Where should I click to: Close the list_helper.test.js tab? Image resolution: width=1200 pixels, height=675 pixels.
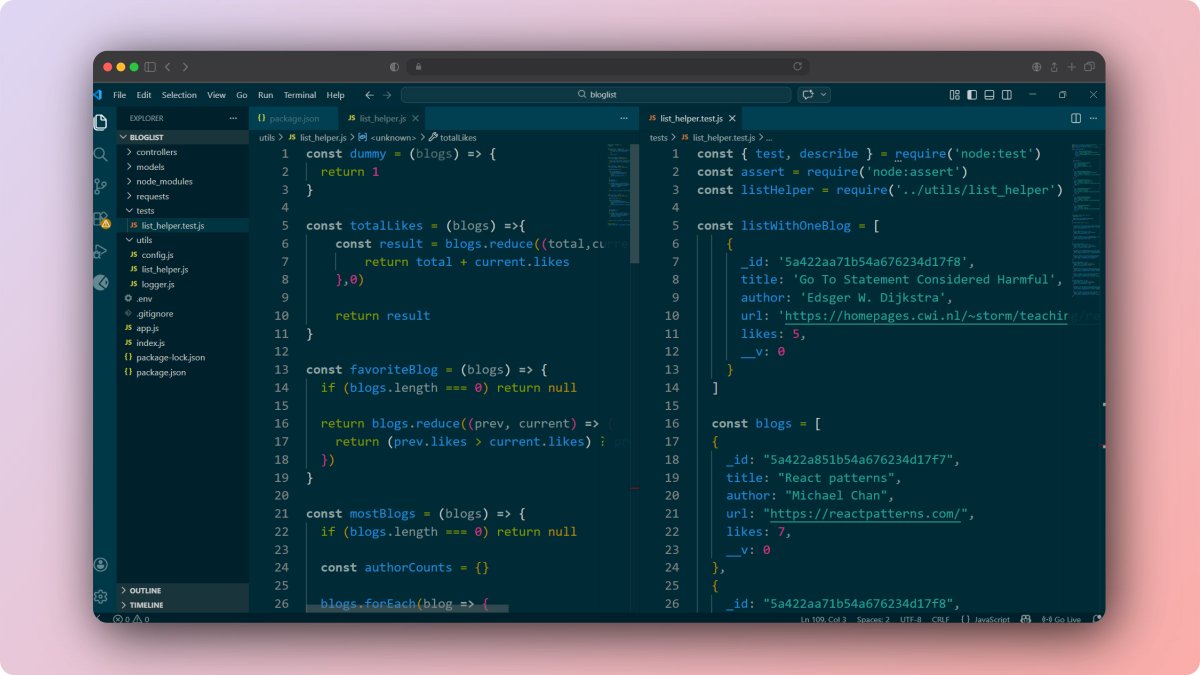point(732,118)
